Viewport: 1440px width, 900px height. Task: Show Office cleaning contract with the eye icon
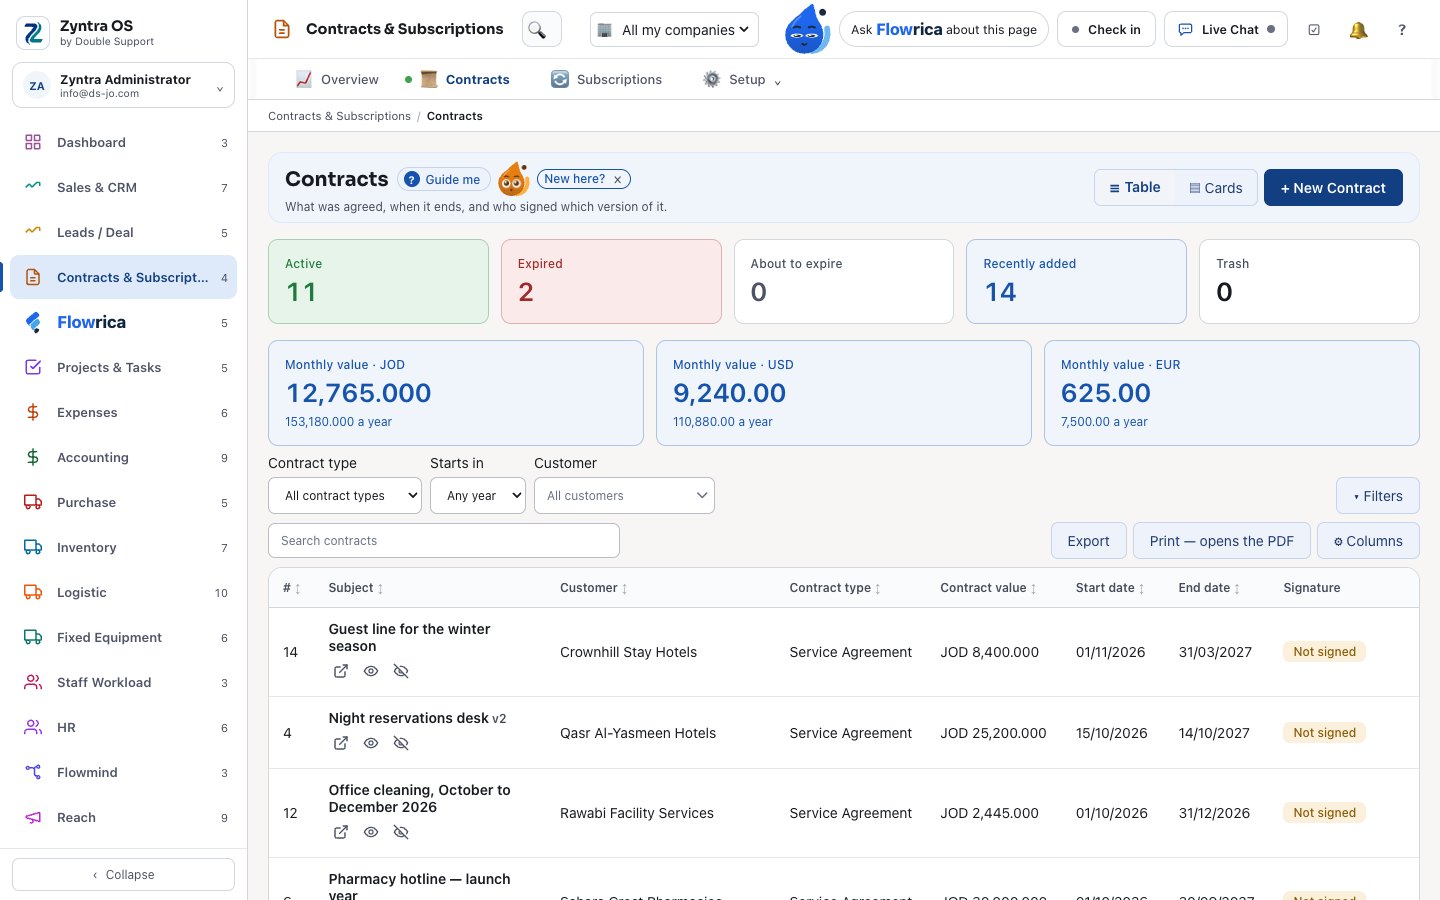coord(371,832)
